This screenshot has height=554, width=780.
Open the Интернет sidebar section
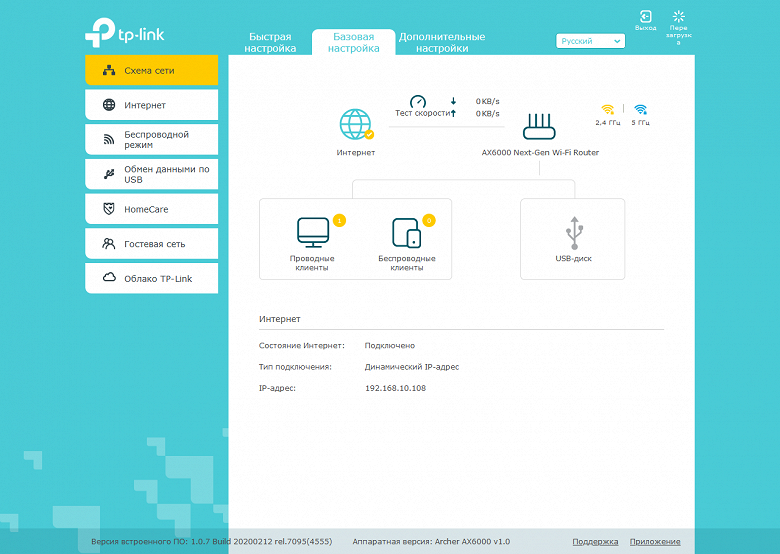pyautogui.click(x=152, y=105)
